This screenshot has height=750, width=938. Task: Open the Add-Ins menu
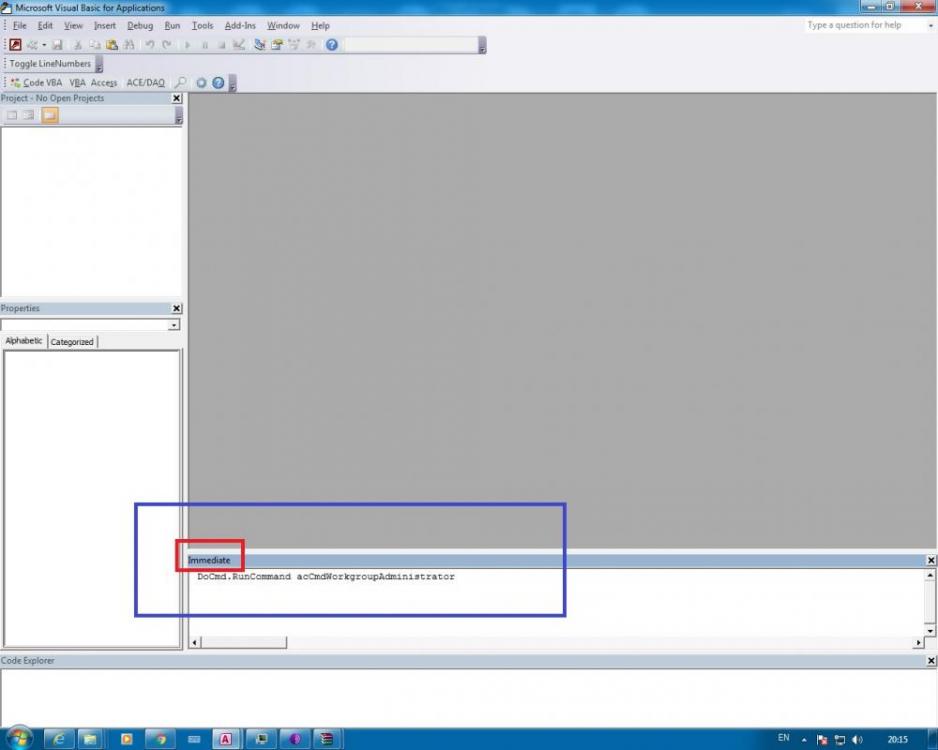pyautogui.click(x=240, y=26)
